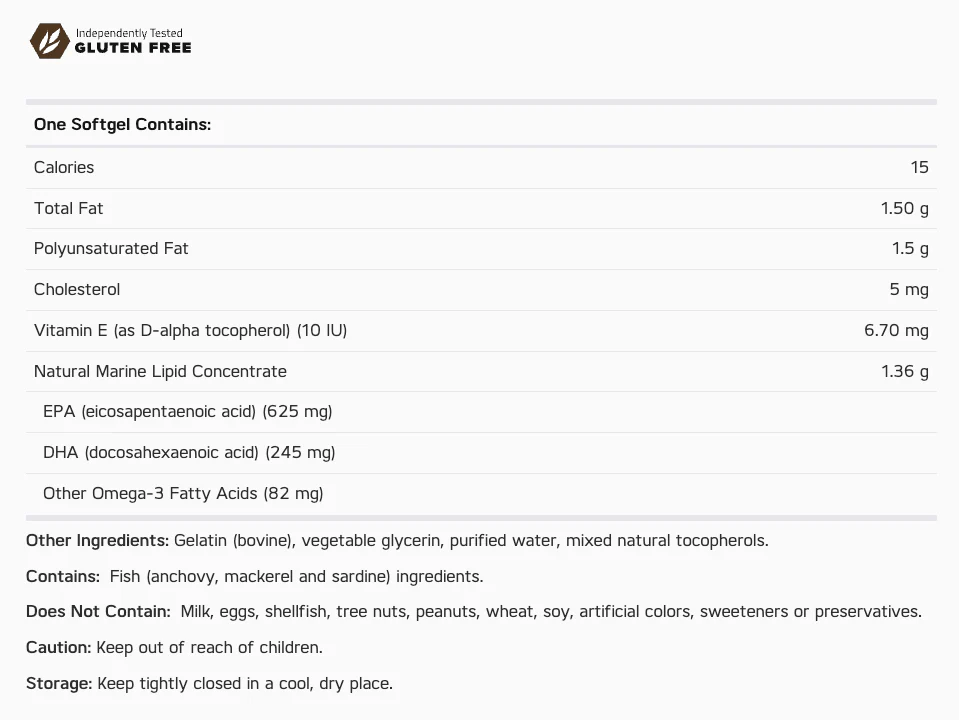
Task: Click the Does Not Contain label
Action: pos(98,612)
